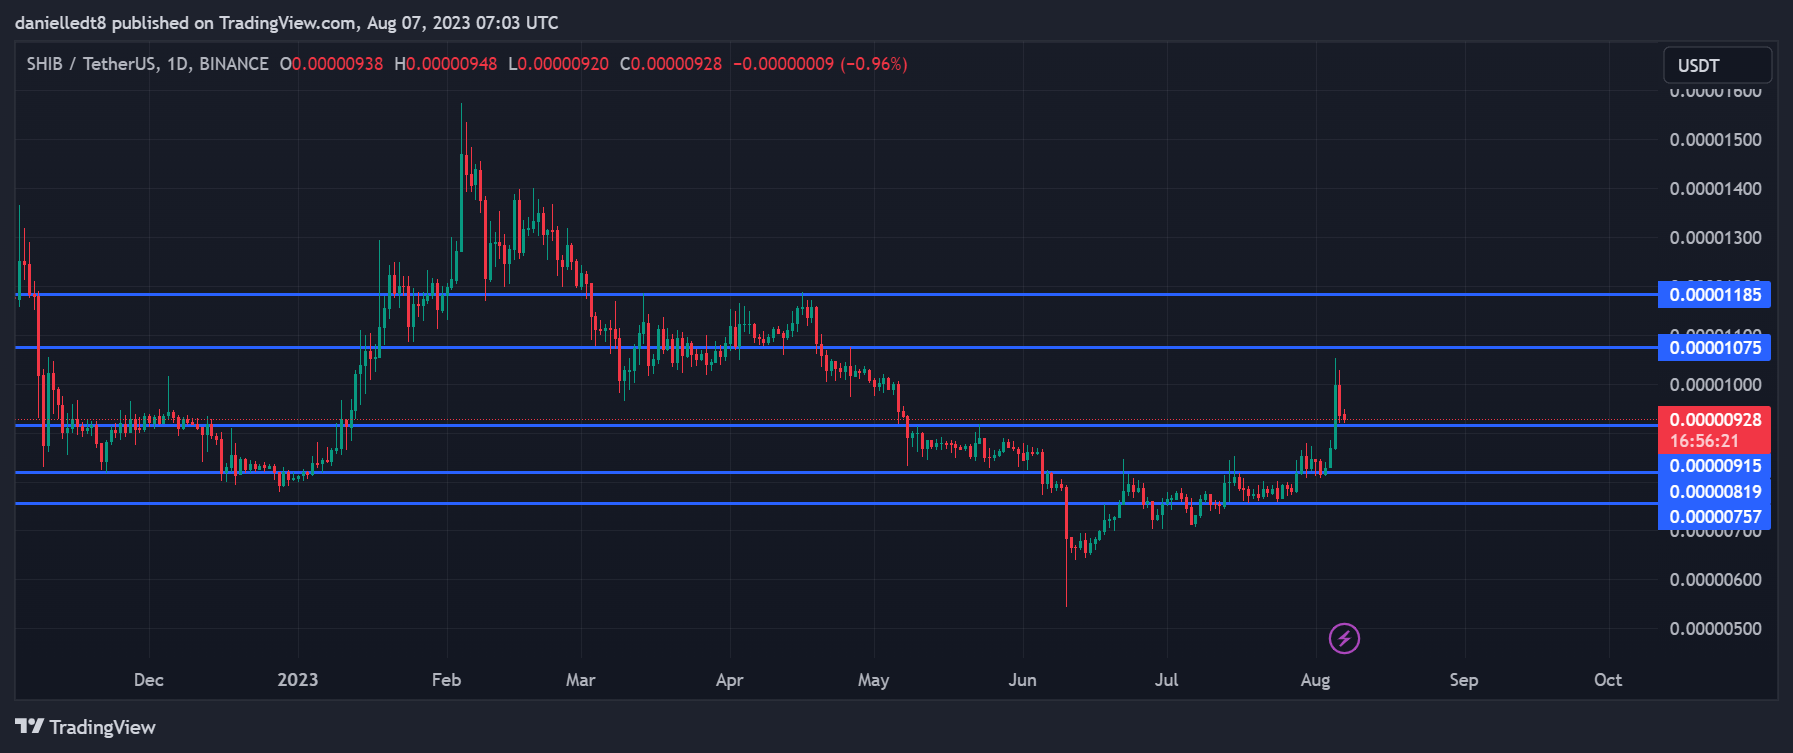
Task: Click the 1D interval label
Action: click(x=177, y=64)
